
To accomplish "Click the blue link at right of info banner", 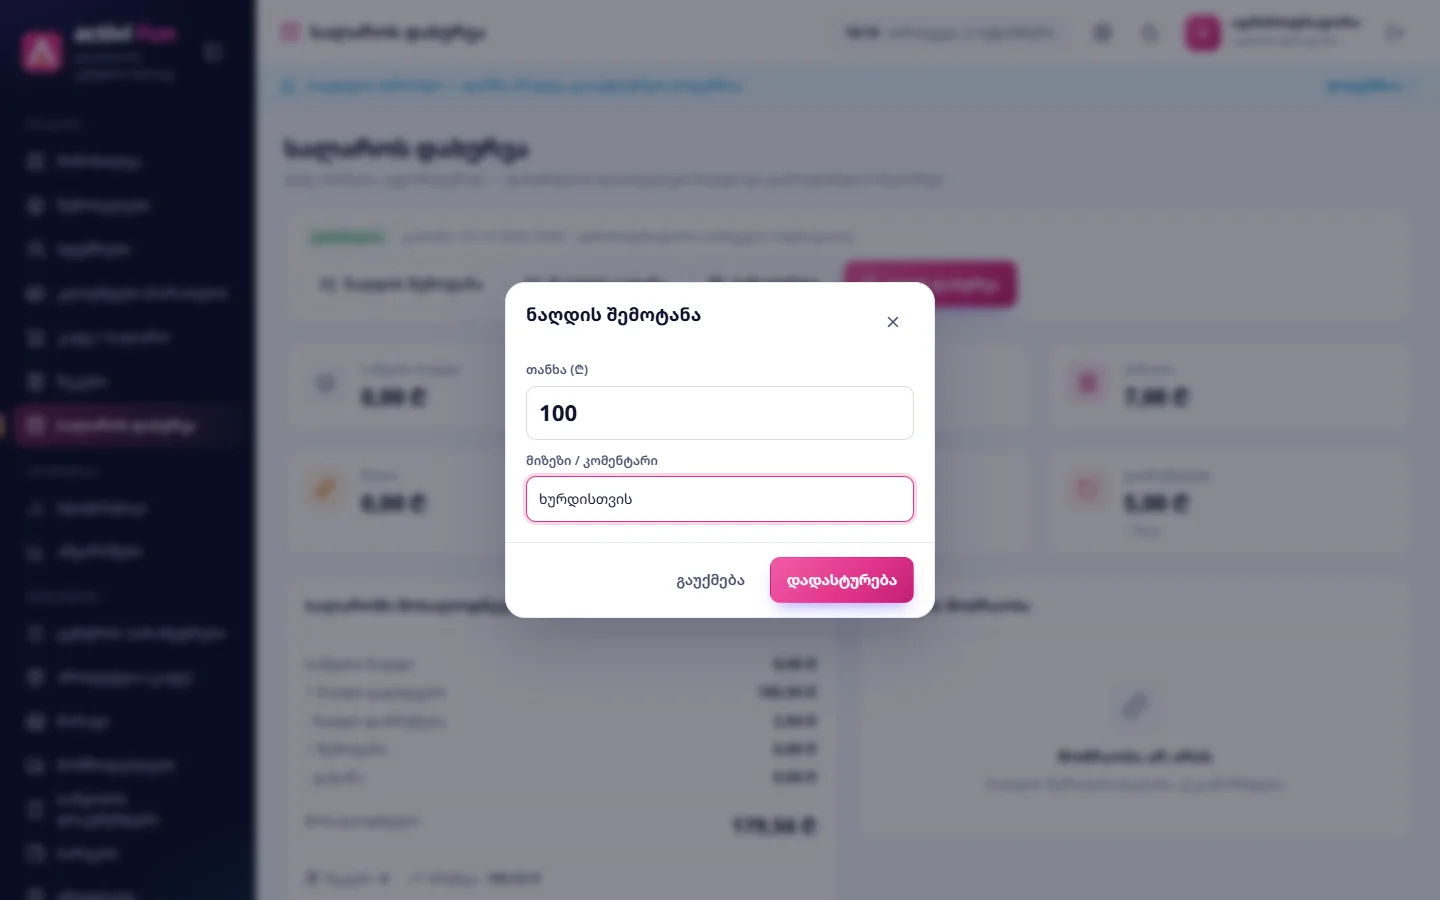I will [1364, 86].
